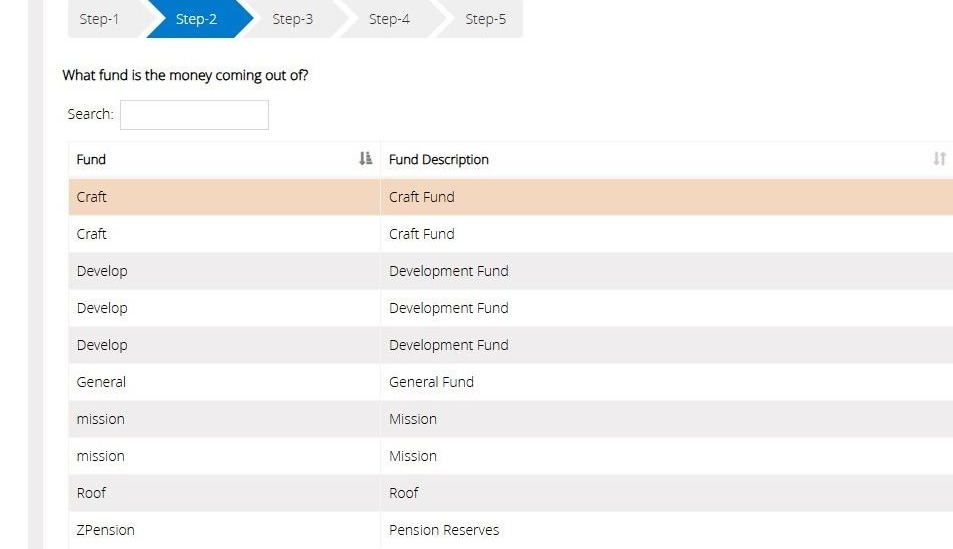Click the General Fund description cell
The width and height of the screenshot is (953, 549).
(x=667, y=382)
